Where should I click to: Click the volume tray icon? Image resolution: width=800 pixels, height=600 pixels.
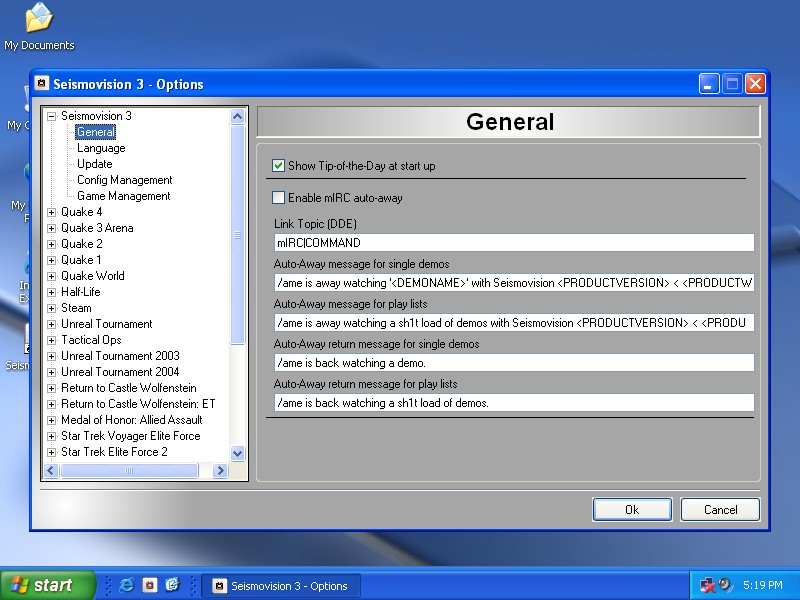[725, 585]
